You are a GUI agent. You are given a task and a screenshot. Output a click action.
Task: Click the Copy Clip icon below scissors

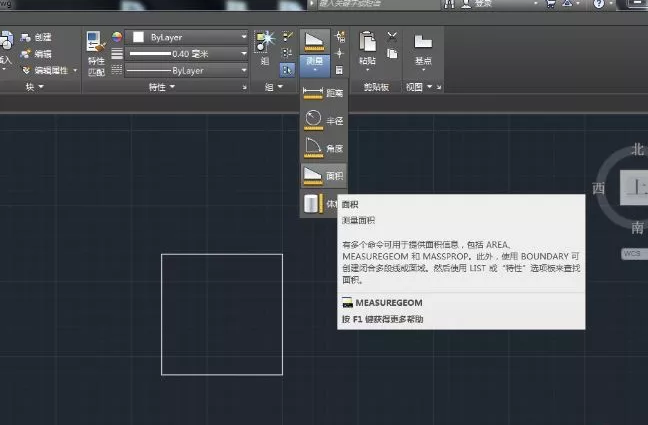pyautogui.click(x=392, y=53)
